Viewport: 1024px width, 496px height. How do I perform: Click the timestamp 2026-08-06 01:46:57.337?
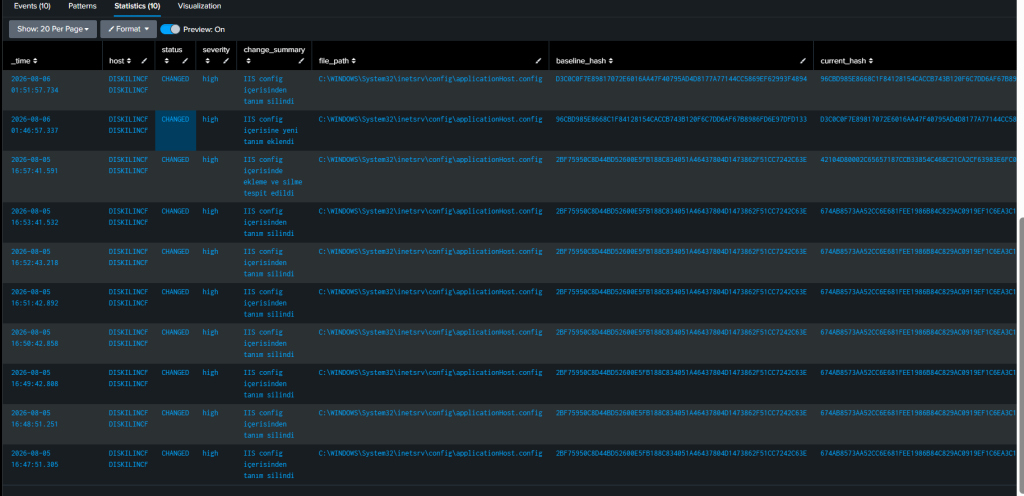pos(35,125)
